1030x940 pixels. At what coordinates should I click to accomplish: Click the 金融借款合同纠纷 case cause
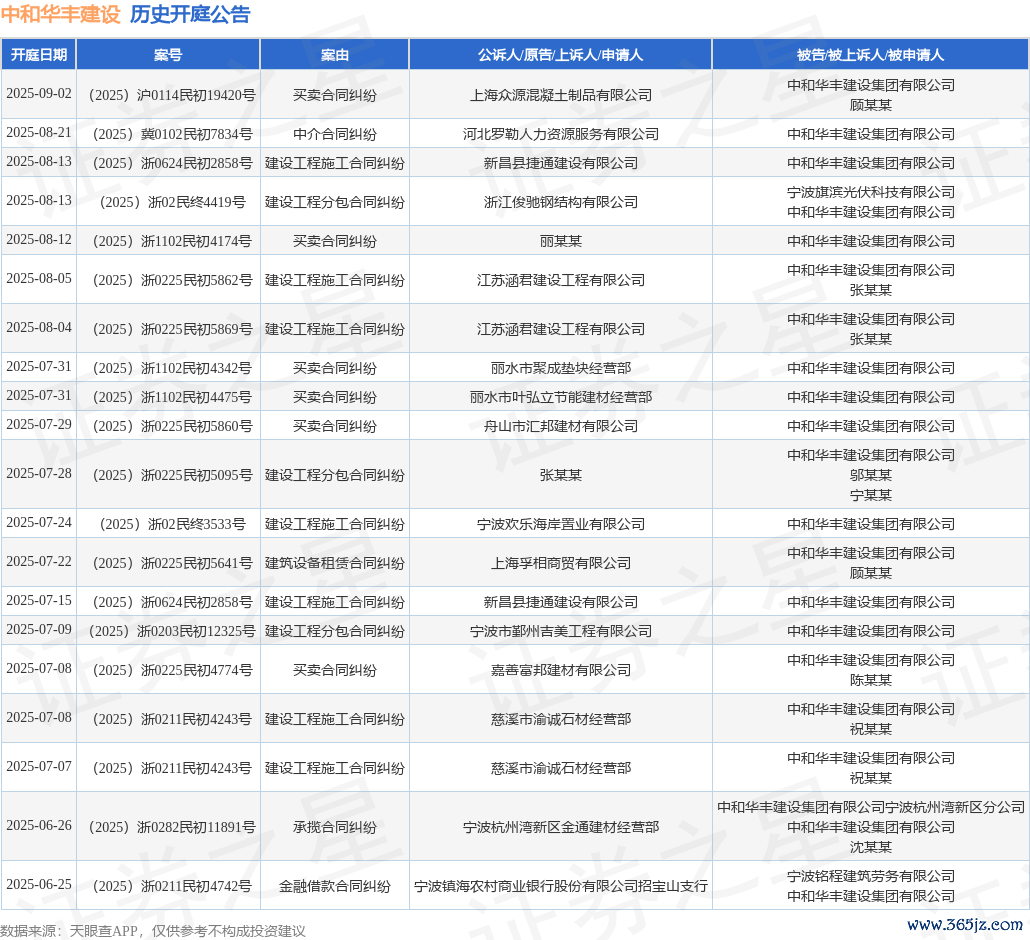tap(334, 886)
